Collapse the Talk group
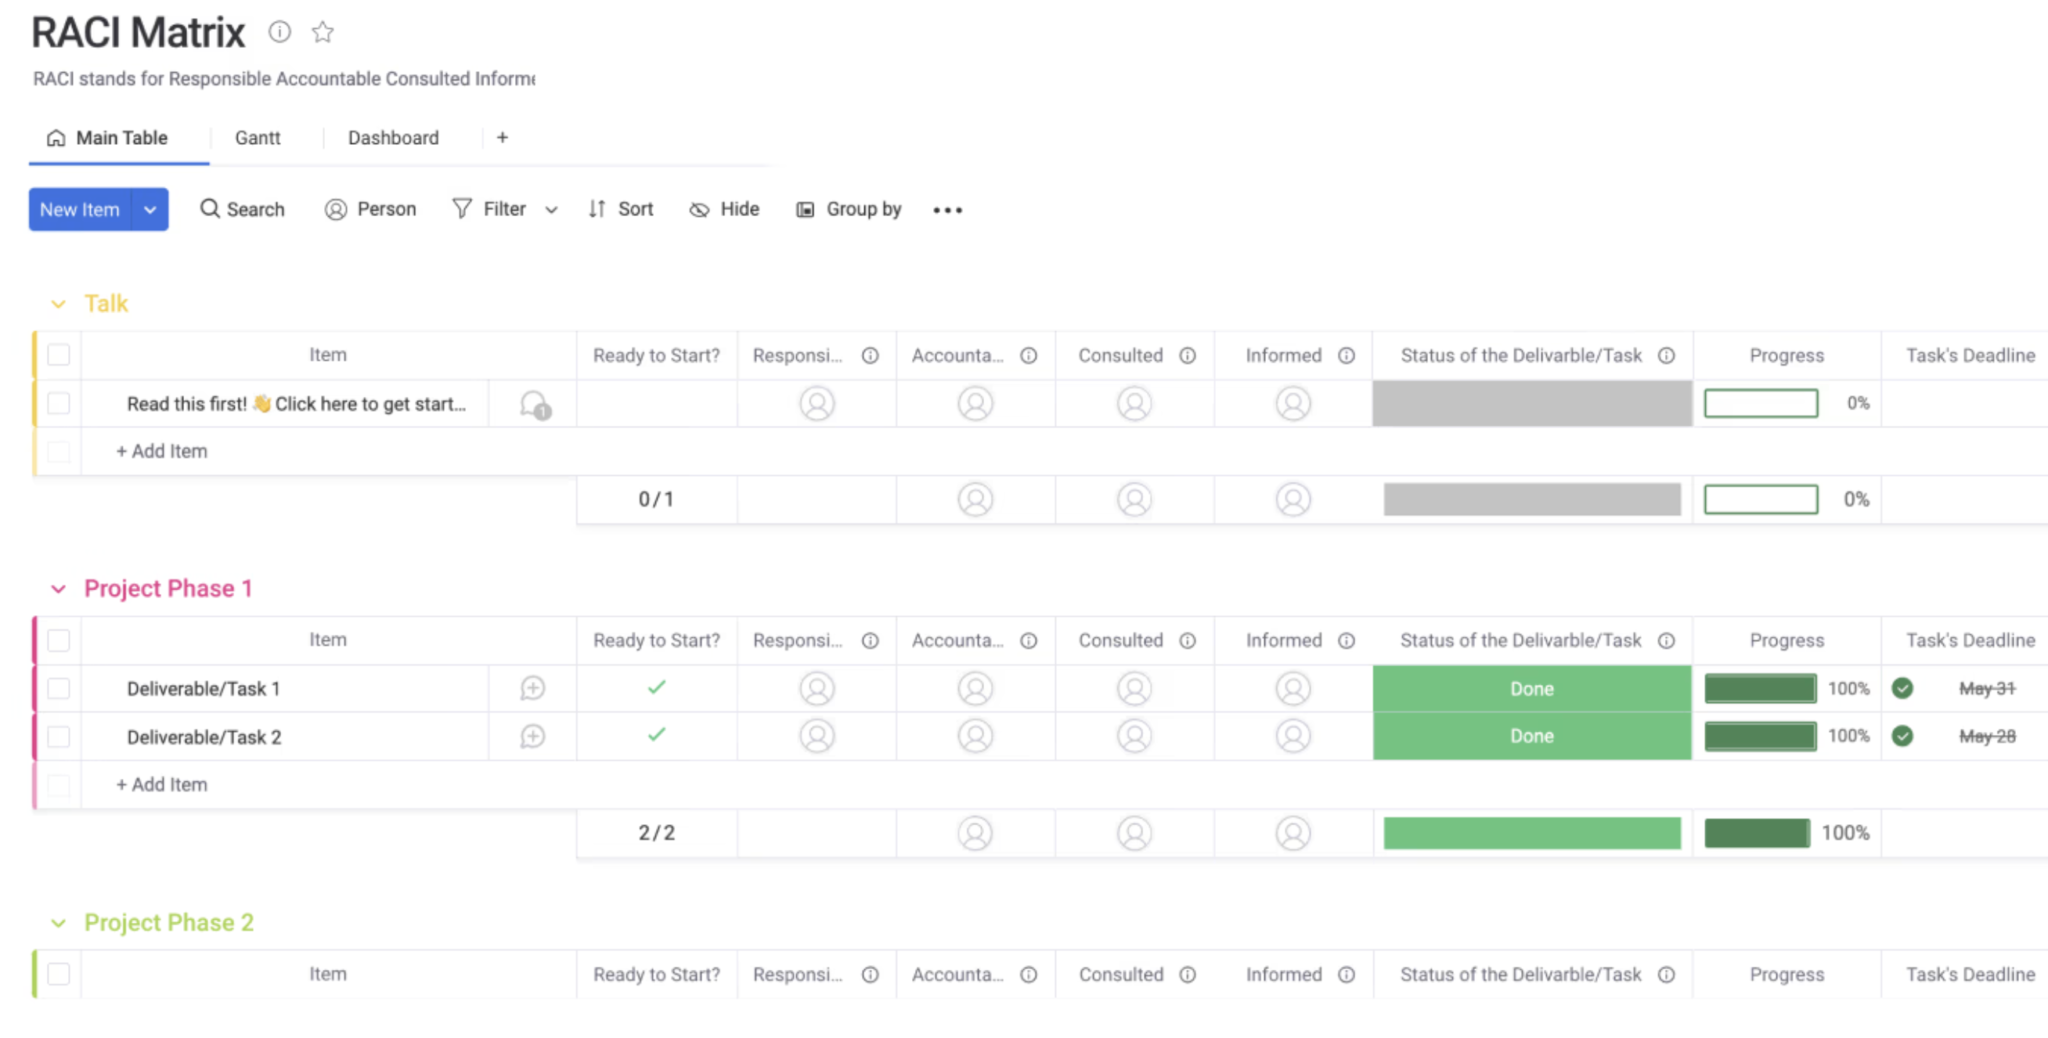Image resolution: width=2048 pixels, height=1038 pixels. tap(58, 303)
